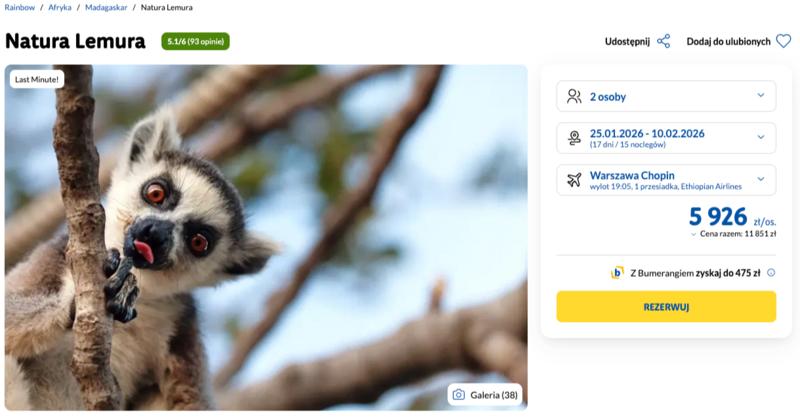
Task: Click the Bumerang logo icon
Action: point(618,272)
